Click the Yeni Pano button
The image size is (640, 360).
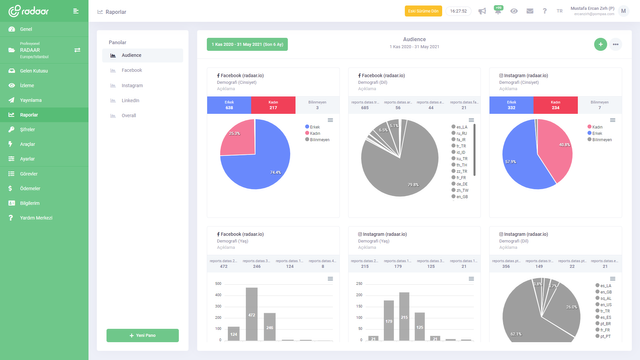coord(142,335)
